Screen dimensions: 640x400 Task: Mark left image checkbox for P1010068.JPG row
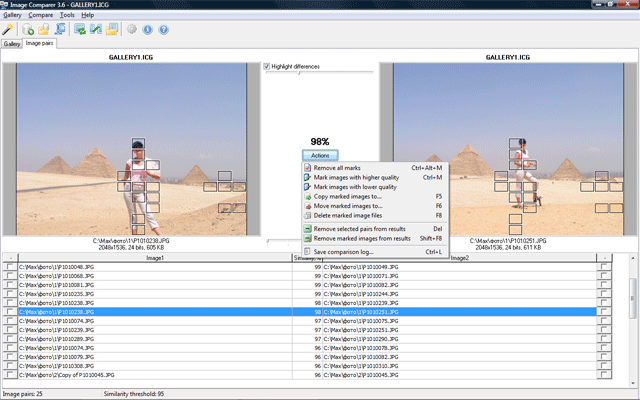coord(10,276)
